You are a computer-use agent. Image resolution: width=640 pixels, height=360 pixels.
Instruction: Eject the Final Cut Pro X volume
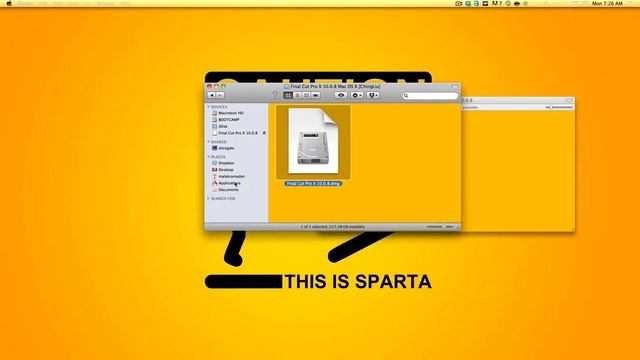[264, 133]
